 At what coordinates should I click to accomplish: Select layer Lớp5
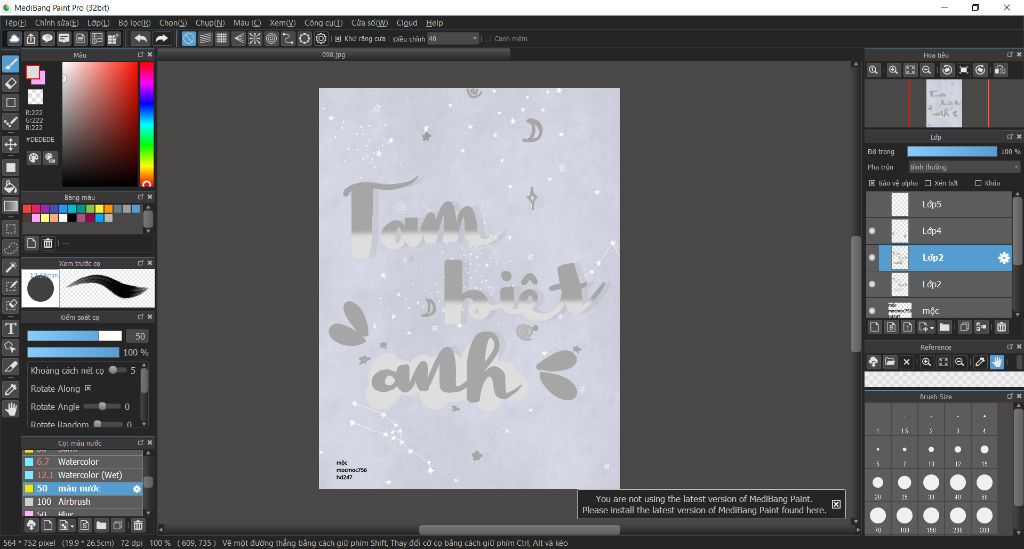(939, 204)
